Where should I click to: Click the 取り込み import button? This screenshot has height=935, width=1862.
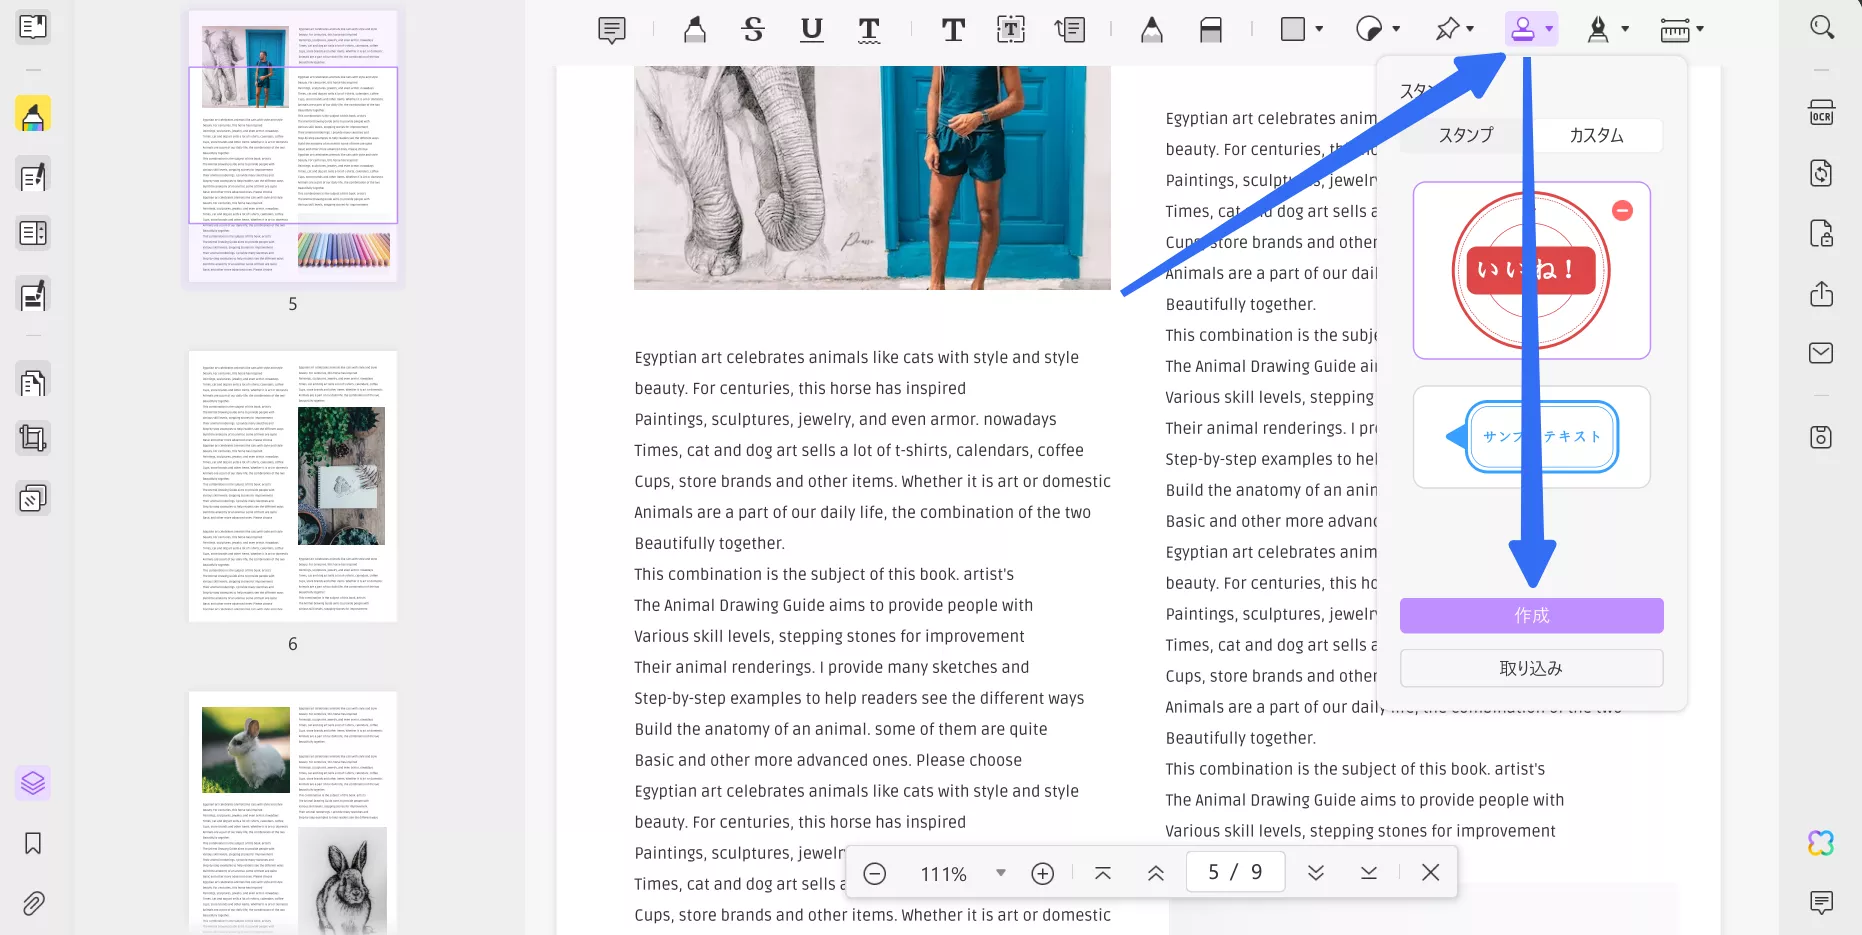point(1531,668)
